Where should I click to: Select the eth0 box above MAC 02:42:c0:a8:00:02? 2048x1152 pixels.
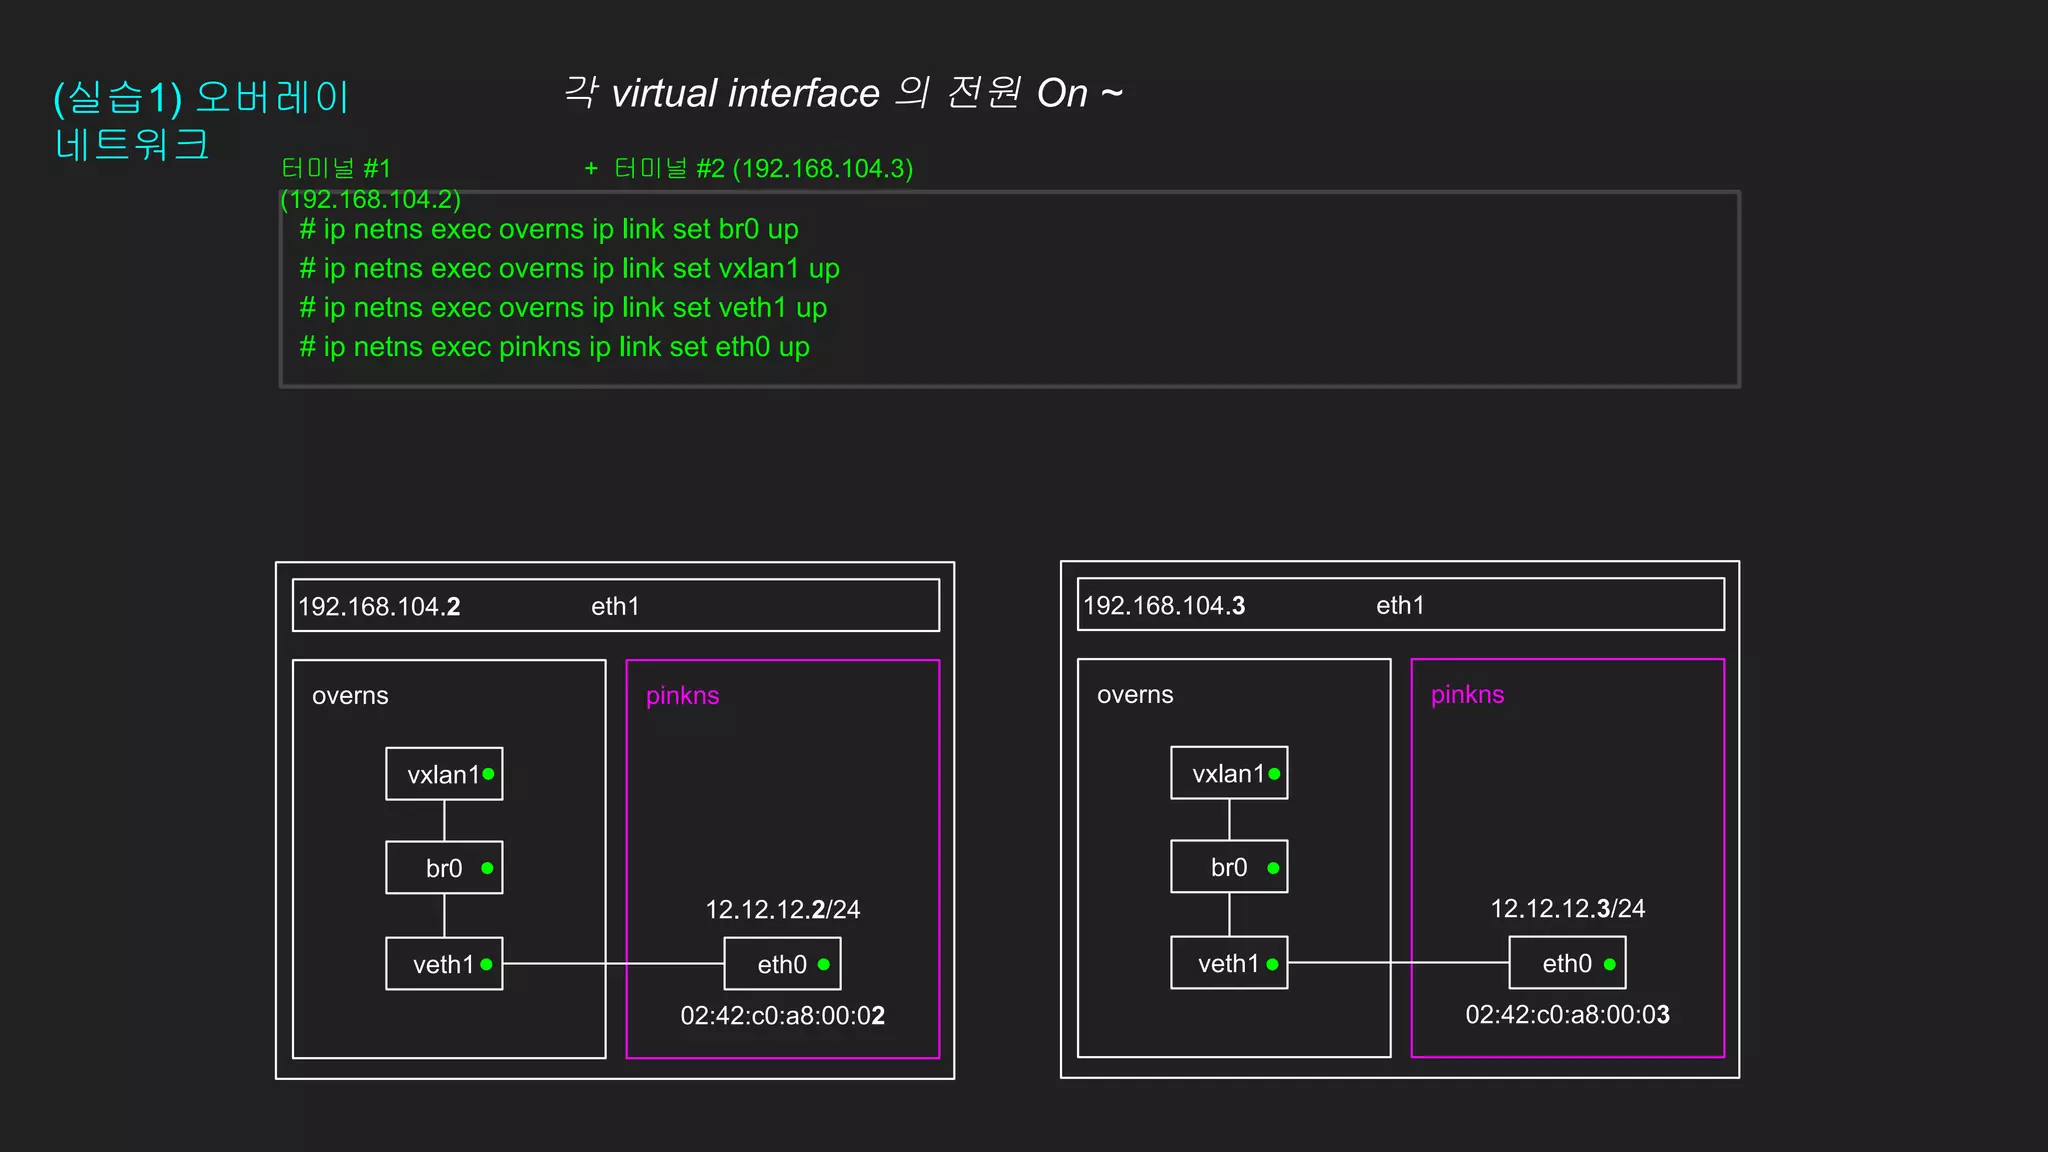point(782,964)
